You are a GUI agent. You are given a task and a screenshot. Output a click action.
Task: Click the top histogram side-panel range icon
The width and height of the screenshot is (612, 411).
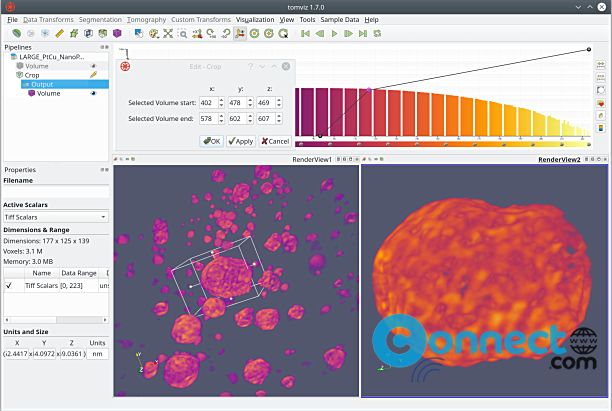601,65
